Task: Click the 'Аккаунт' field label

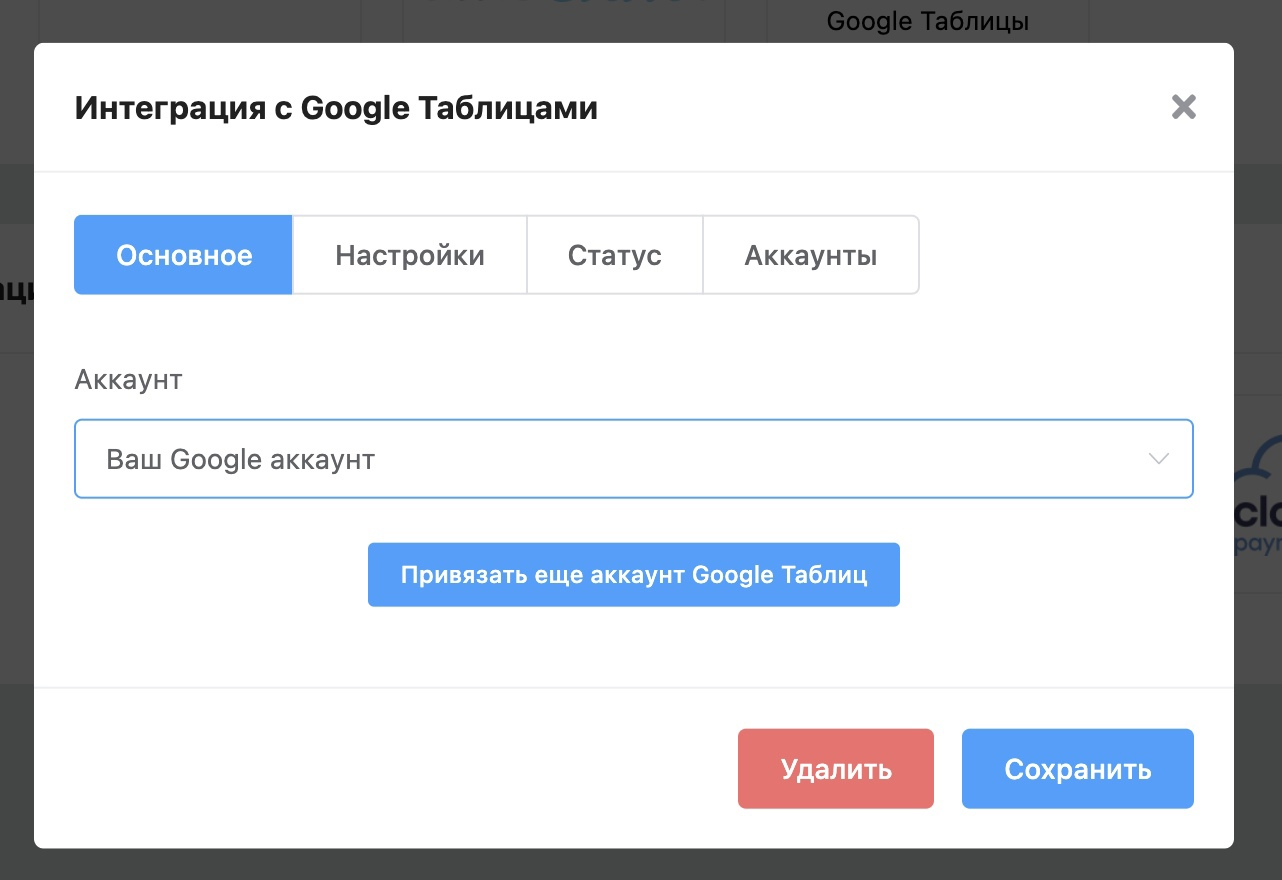Action: (128, 380)
